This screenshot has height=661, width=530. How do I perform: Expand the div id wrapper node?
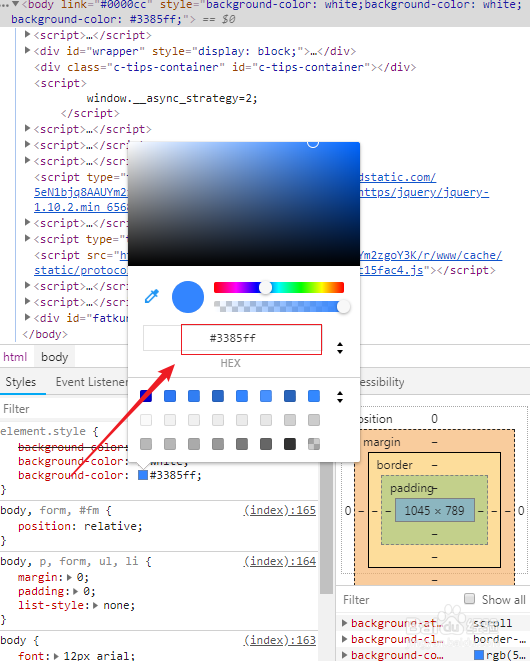click(x=27, y=51)
